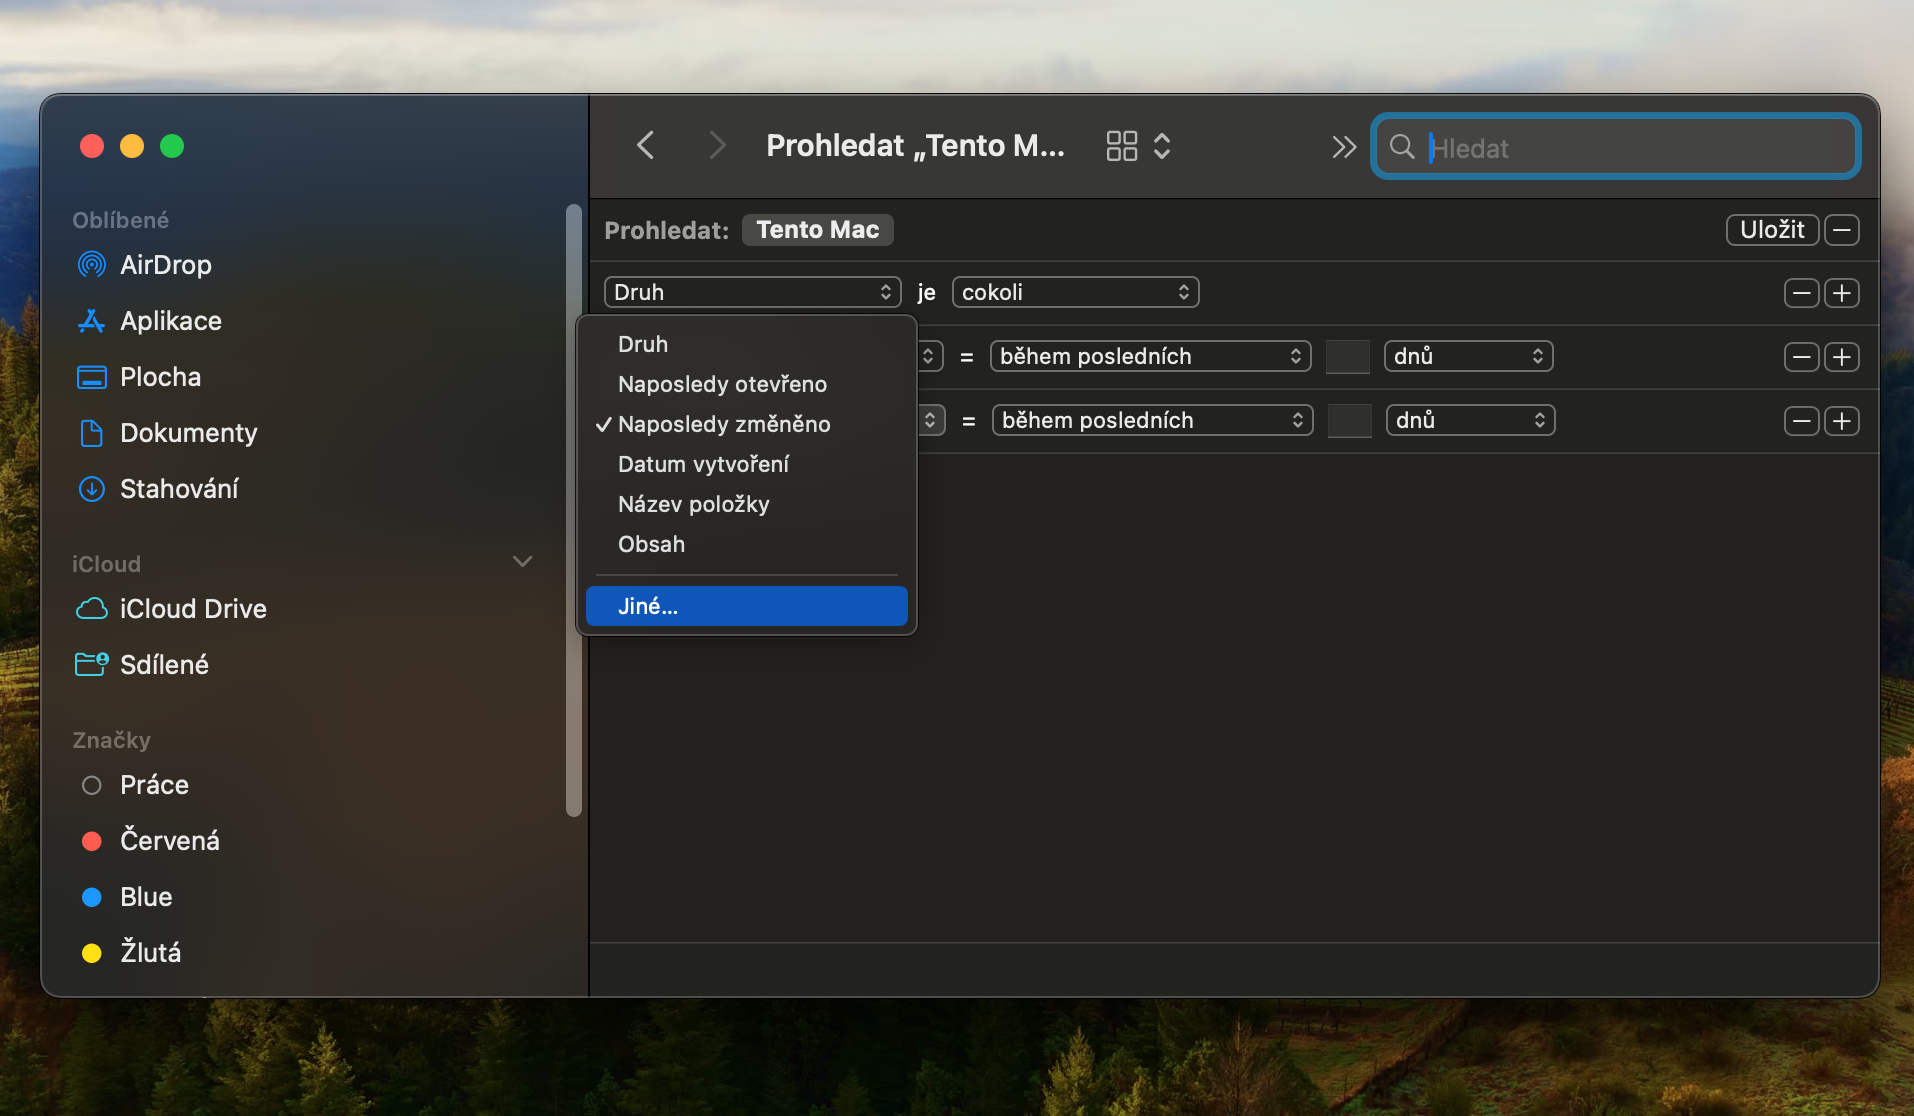Choose Naposledy otevřeno from the menu
The width and height of the screenshot is (1914, 1116).
point(747,384)
